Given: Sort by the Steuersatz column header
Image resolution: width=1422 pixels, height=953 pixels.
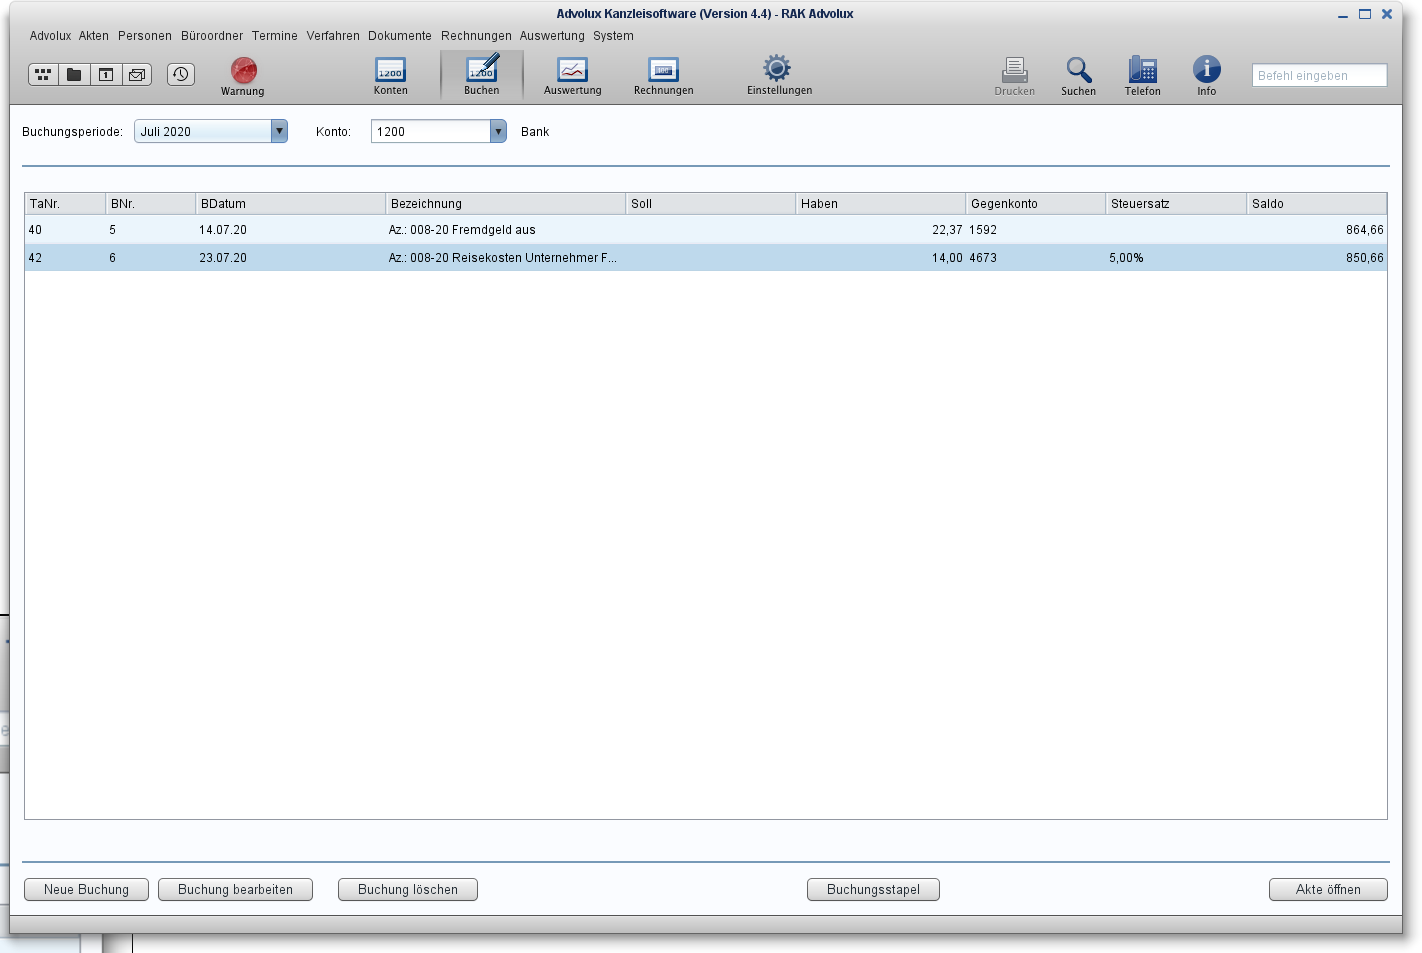Looking at the screenshot, I should [x=1176, y=204].
